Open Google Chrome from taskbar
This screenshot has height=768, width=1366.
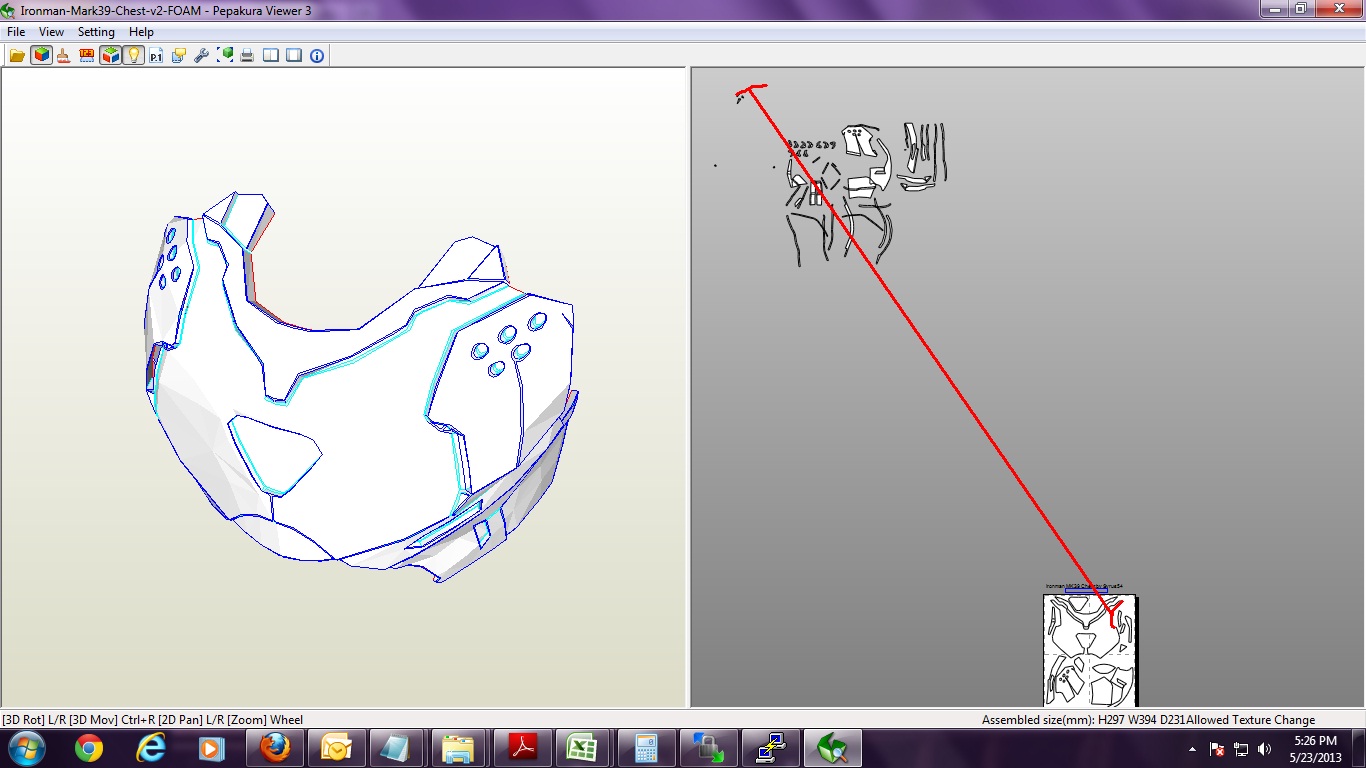point(88,748)
